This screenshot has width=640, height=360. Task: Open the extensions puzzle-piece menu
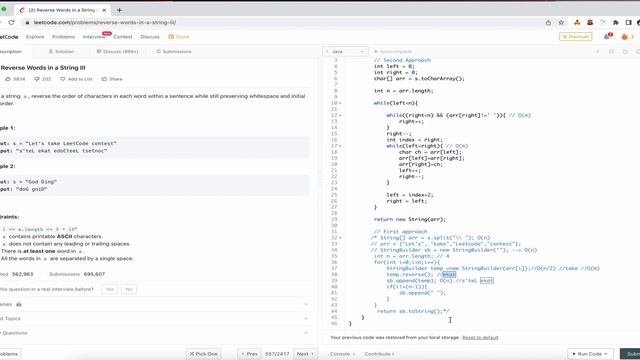pyautogui.click(x=616, y=22)
